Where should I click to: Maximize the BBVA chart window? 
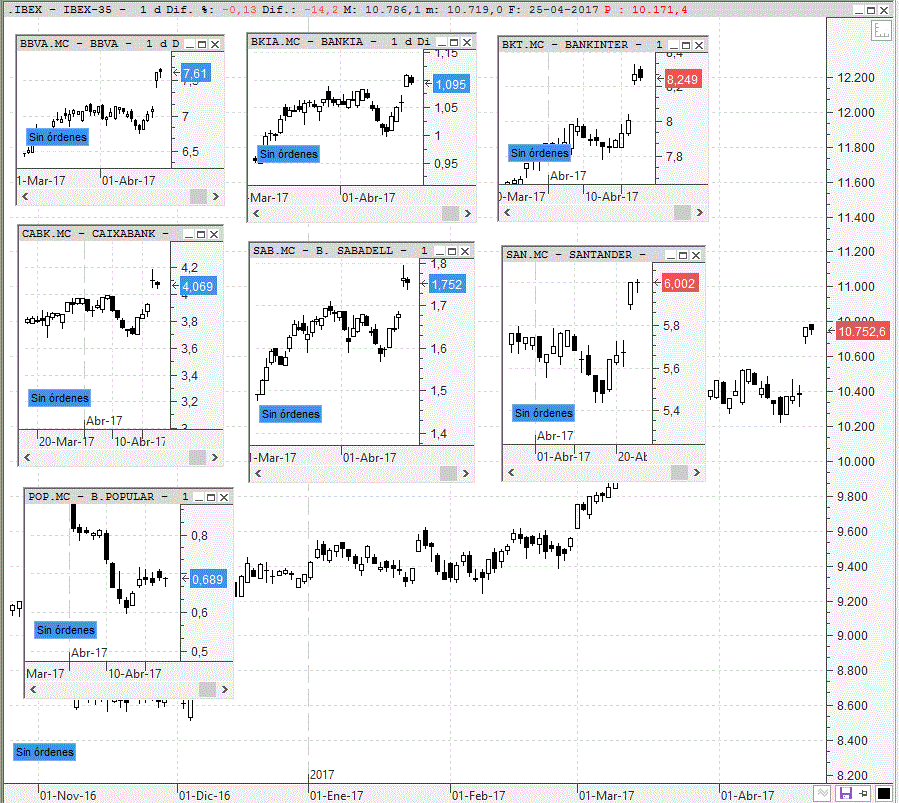(x=202, y=44)
